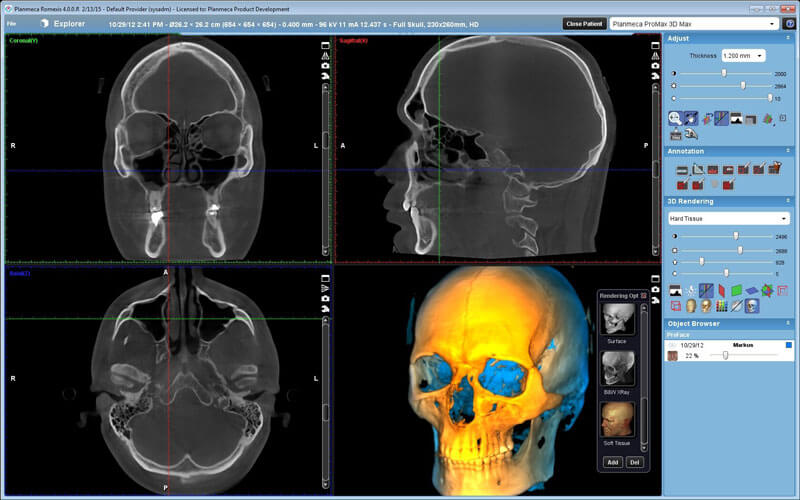The height and width of the screenshot is (500, 800).
Task: Toggle the blue checkbox next to Markus
Action: [x=788, y=345]
